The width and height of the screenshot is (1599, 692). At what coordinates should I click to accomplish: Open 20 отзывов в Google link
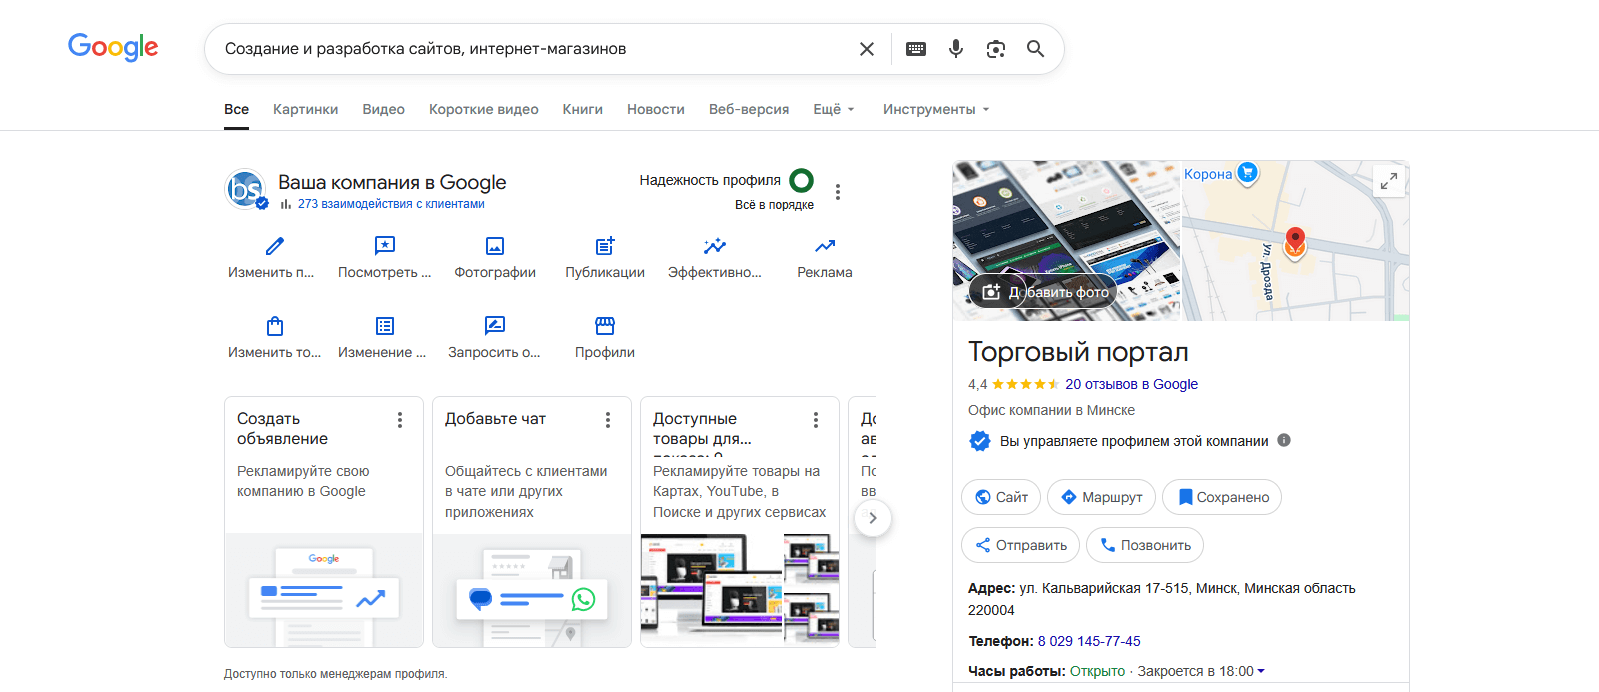click(x=1131, y=384)
